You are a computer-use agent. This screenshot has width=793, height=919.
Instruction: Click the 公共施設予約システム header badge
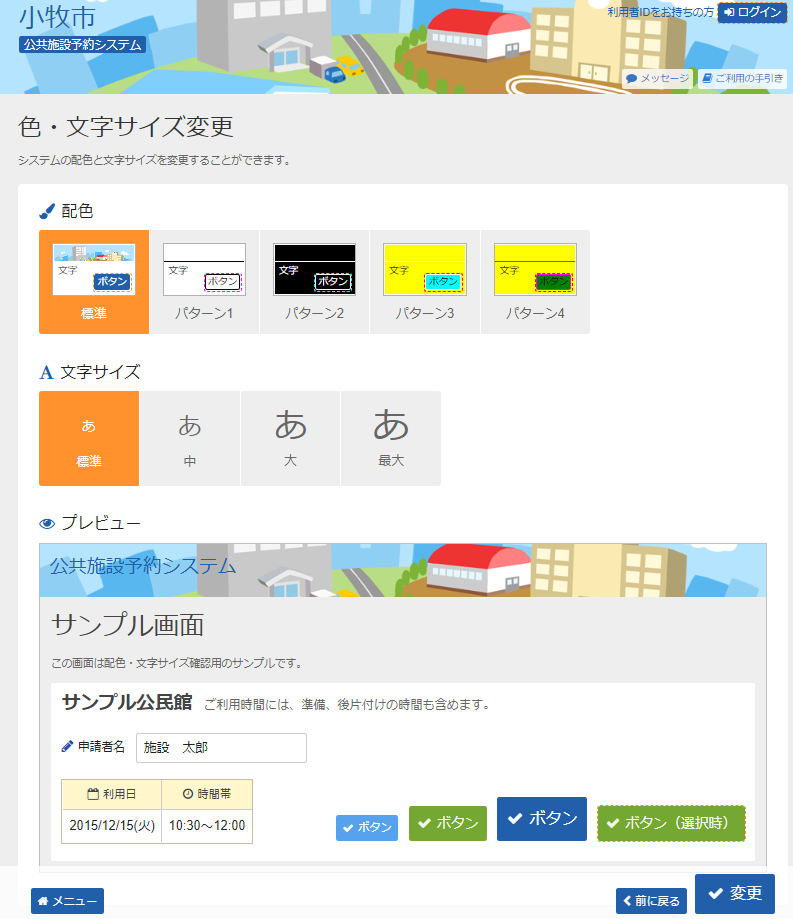coord(83,45)
